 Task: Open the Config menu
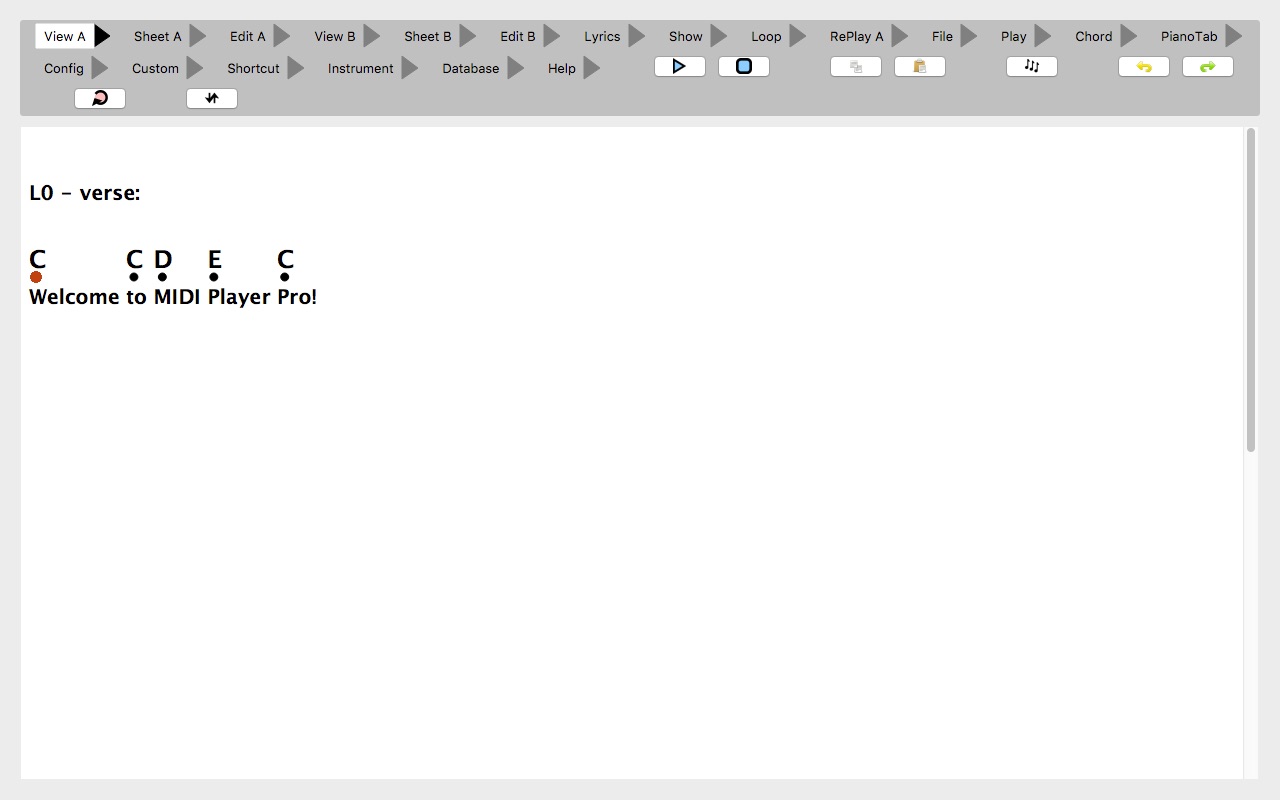64,68
